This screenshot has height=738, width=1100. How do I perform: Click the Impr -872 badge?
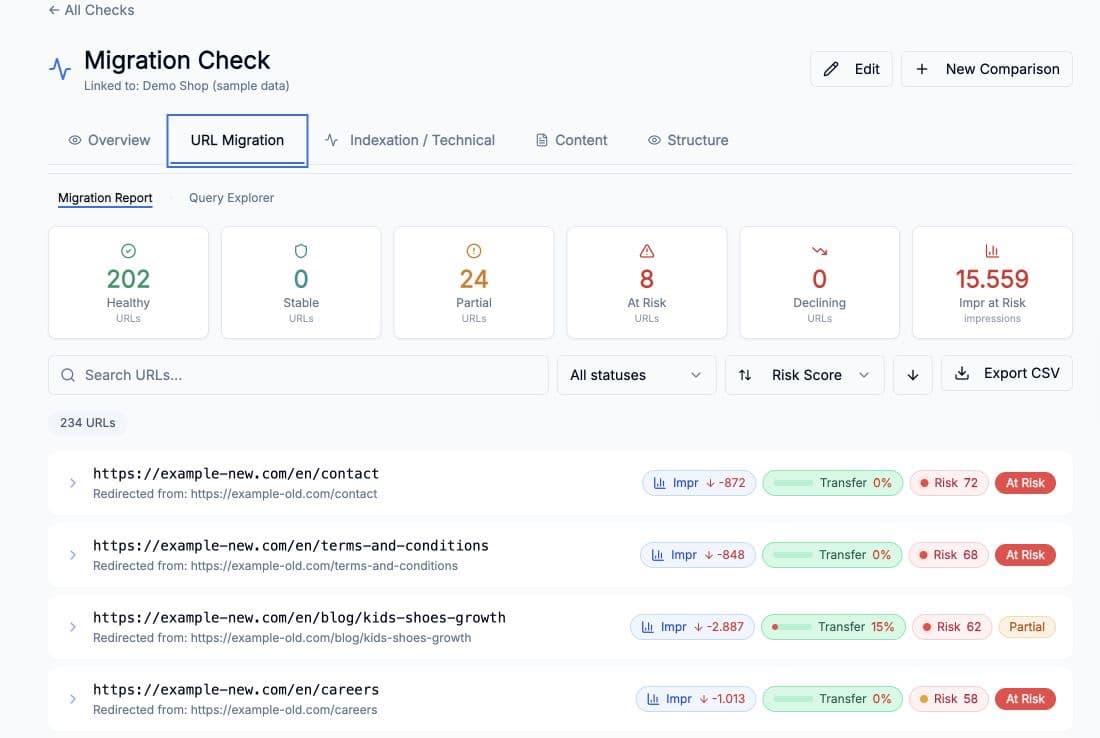click(699, 483)
